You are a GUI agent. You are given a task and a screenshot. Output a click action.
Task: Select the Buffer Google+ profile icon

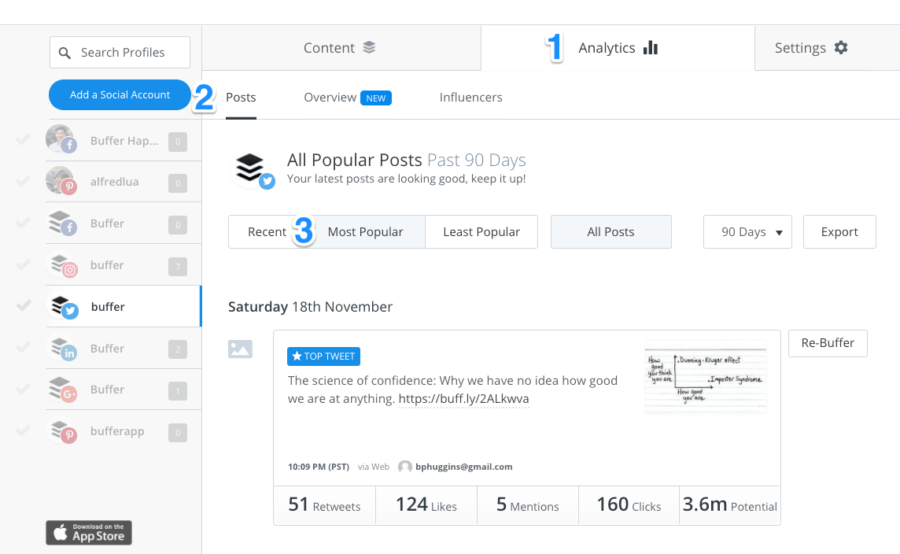[x=63, y=389]
